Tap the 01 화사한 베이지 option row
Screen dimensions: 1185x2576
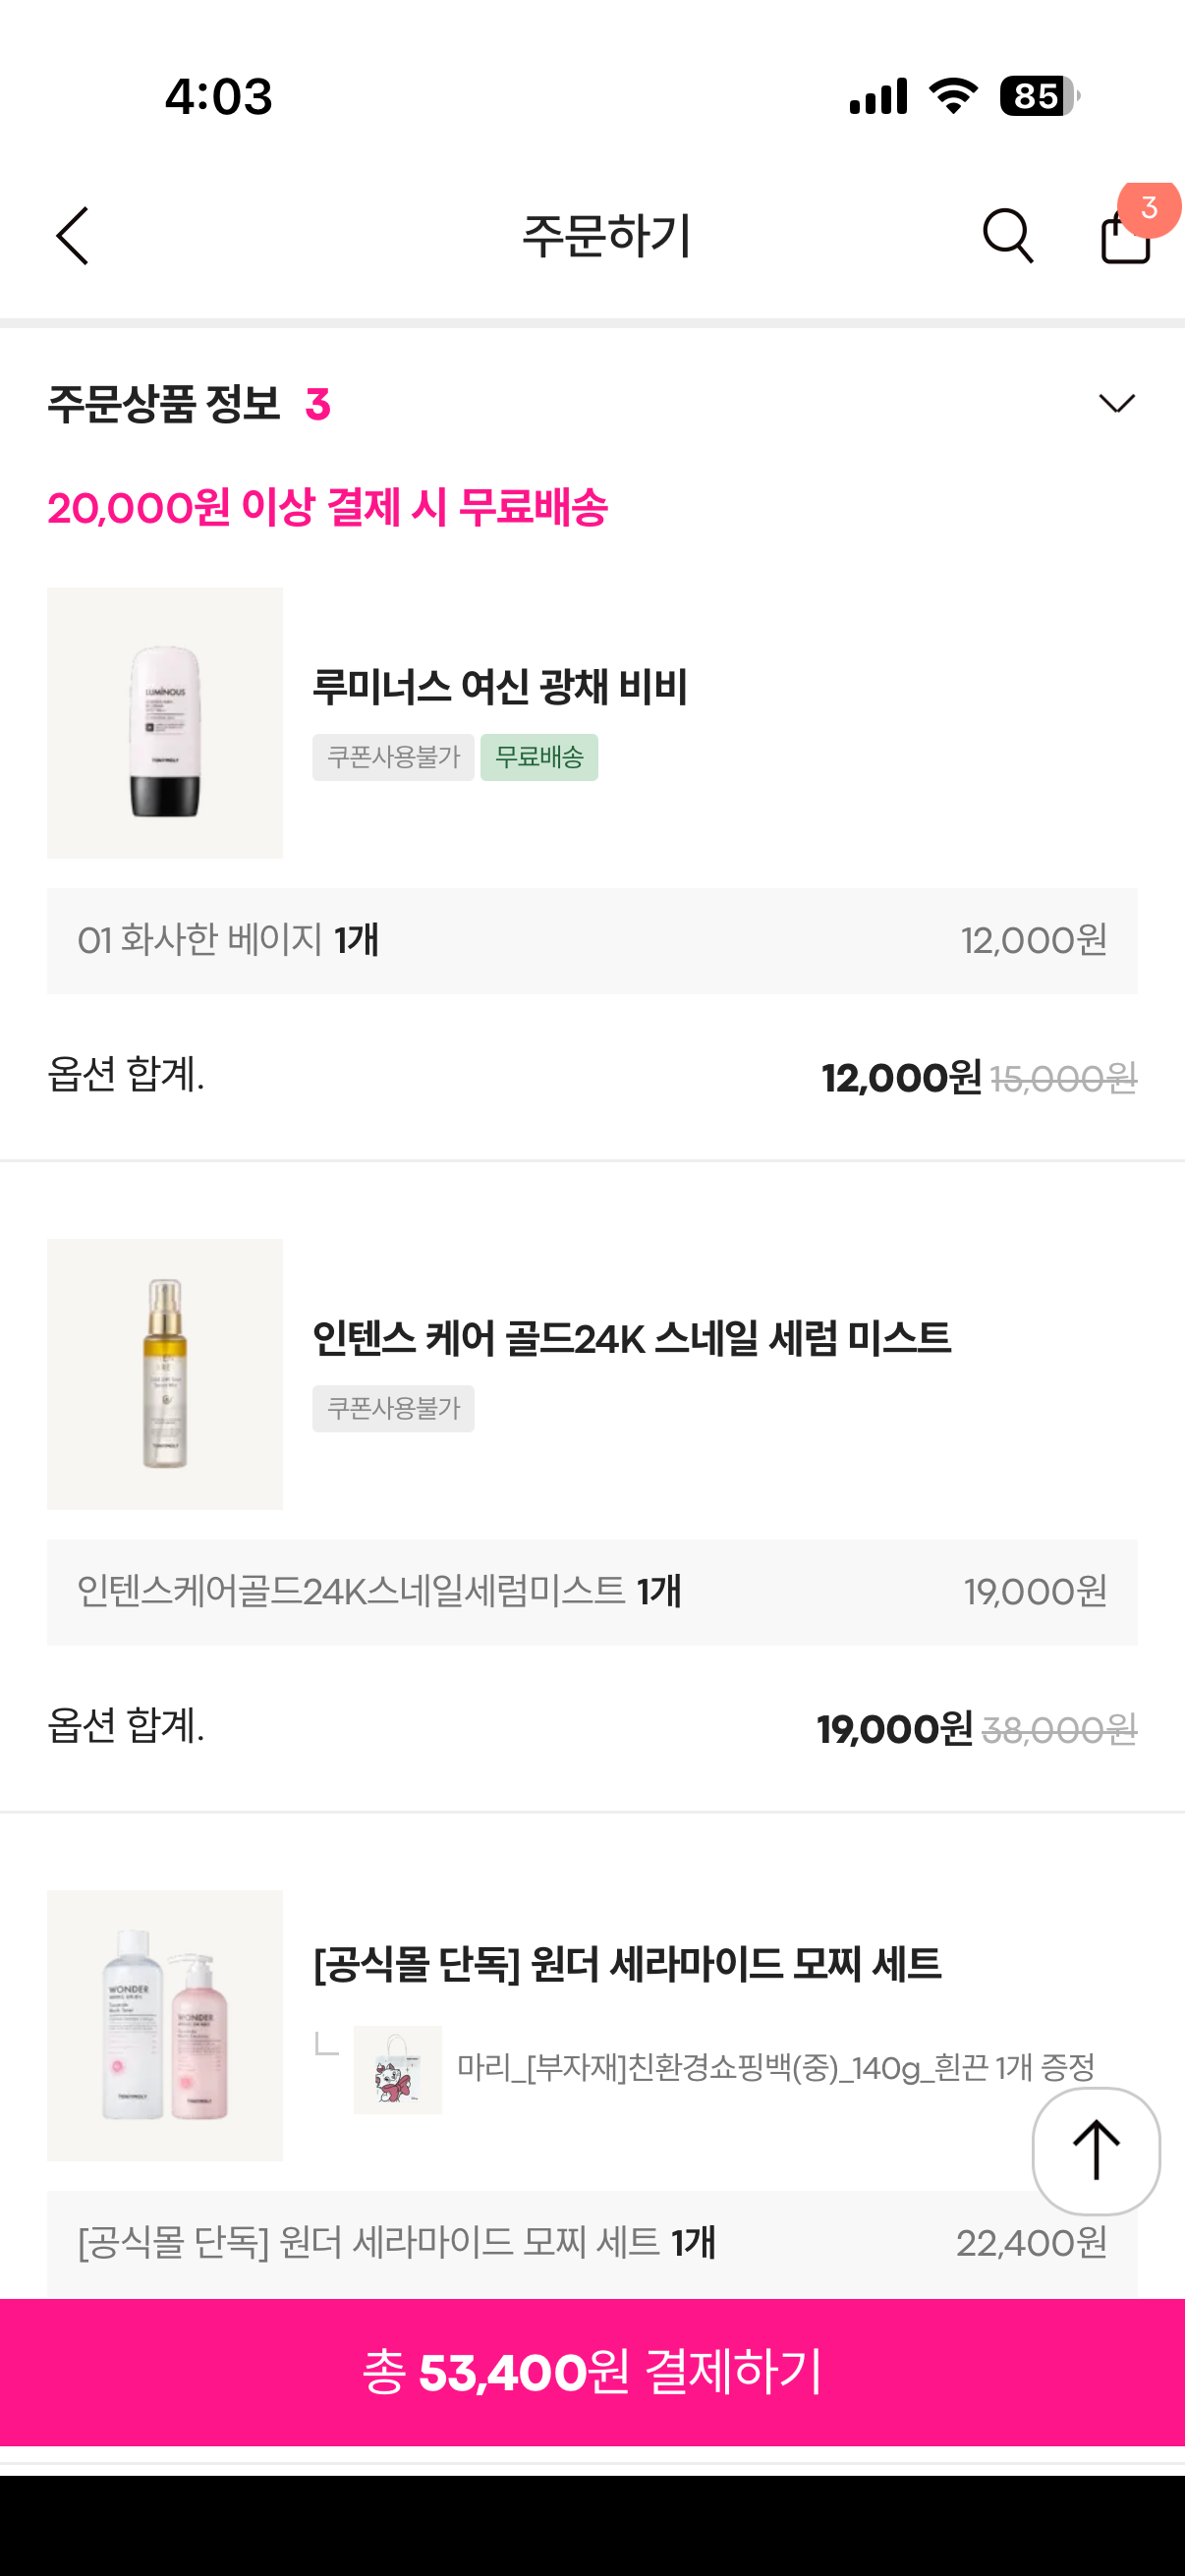[x=592, y=940]
